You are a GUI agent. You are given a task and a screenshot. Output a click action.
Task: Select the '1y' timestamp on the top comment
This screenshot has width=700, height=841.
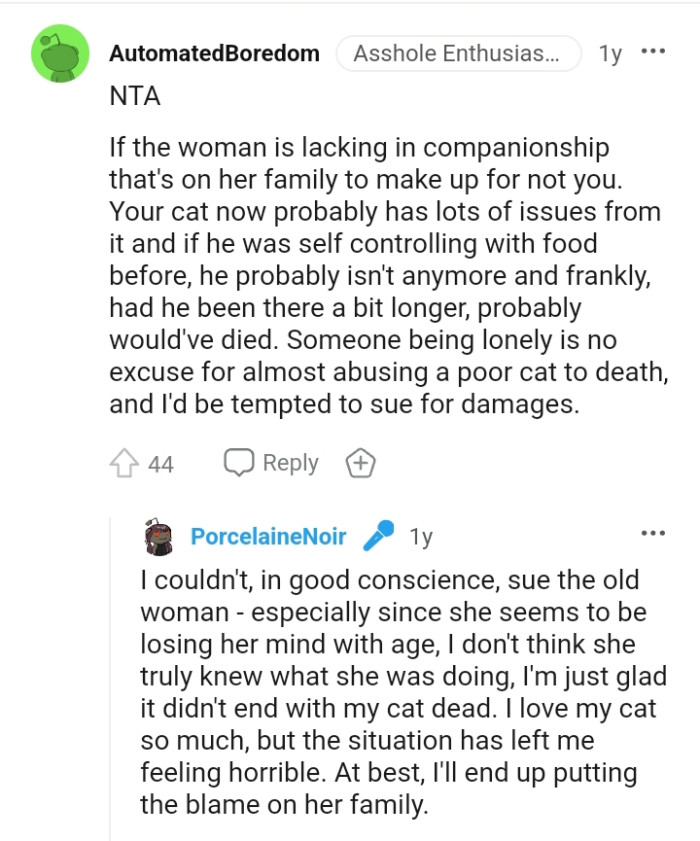(x=609, y=53)
